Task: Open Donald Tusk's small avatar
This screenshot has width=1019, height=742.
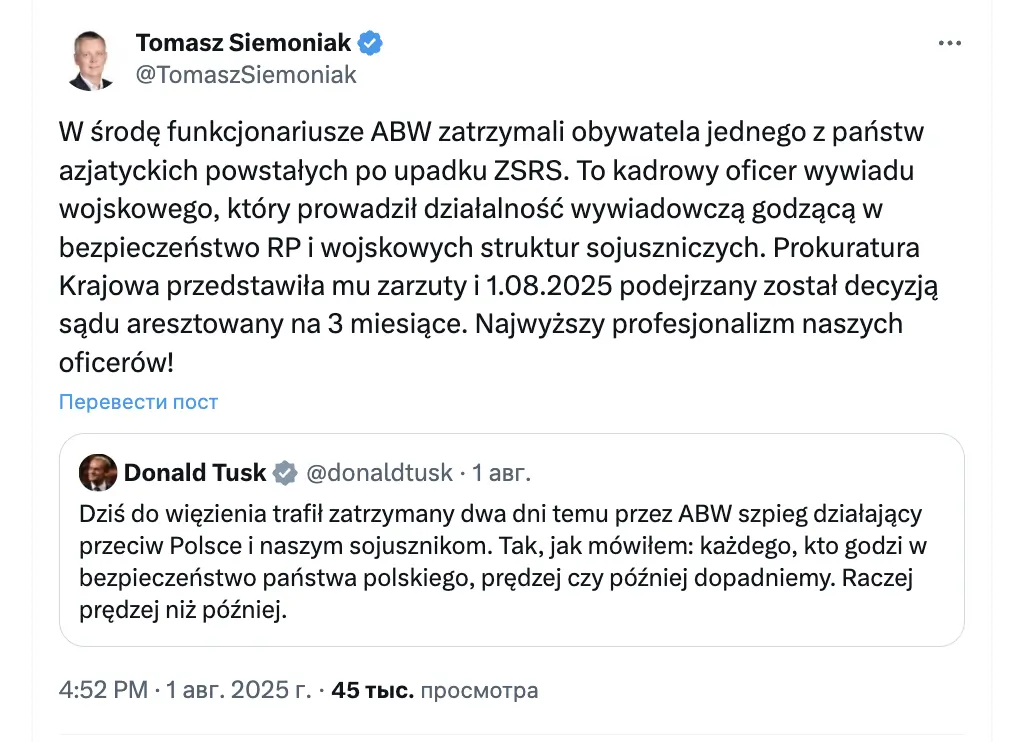Action: [97, 472]
